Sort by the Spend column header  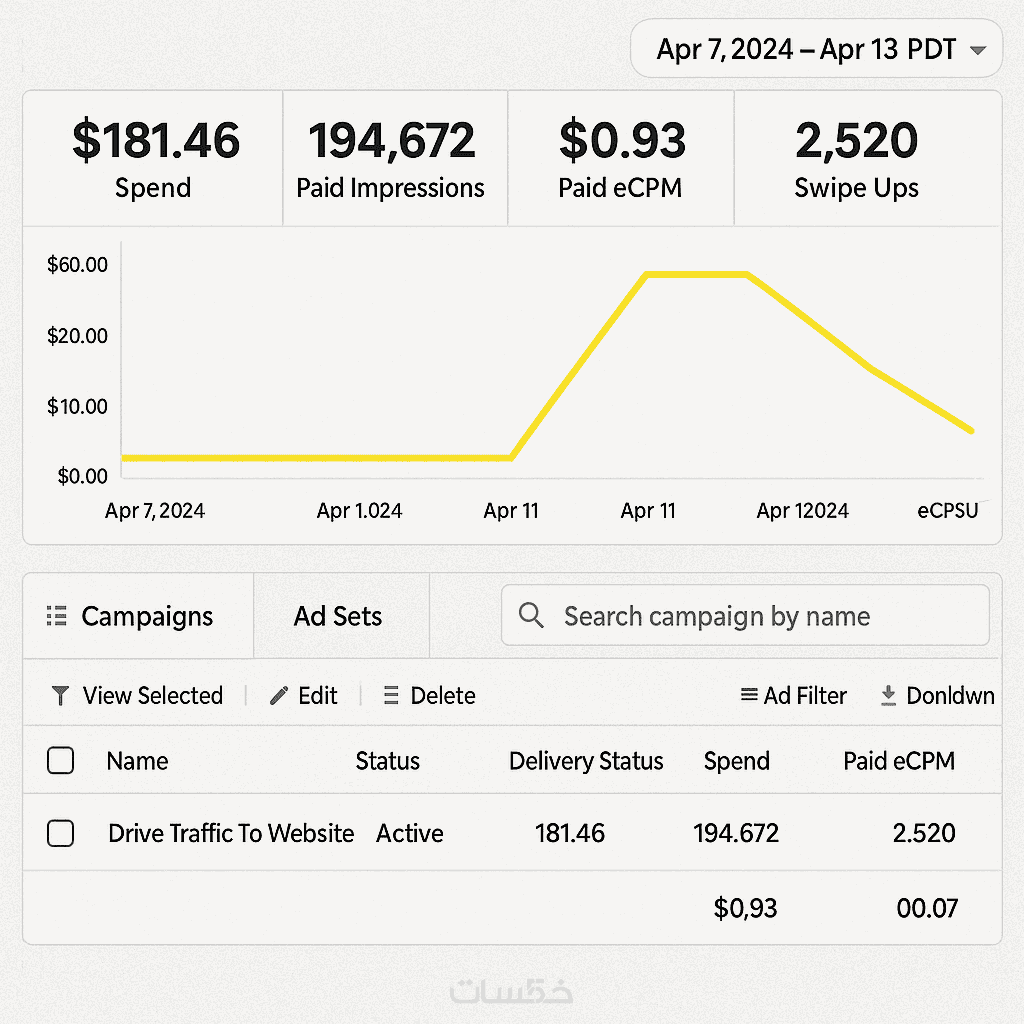click(736, 761)
